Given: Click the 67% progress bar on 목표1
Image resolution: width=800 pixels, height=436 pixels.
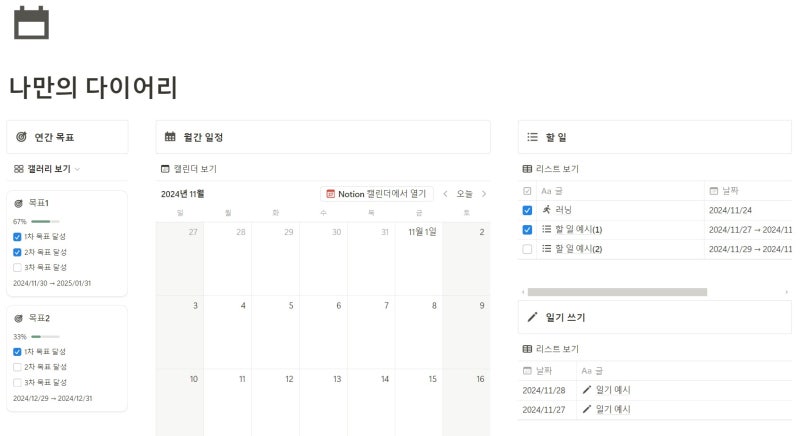Looking at the screenshot, I should [45, 221].
